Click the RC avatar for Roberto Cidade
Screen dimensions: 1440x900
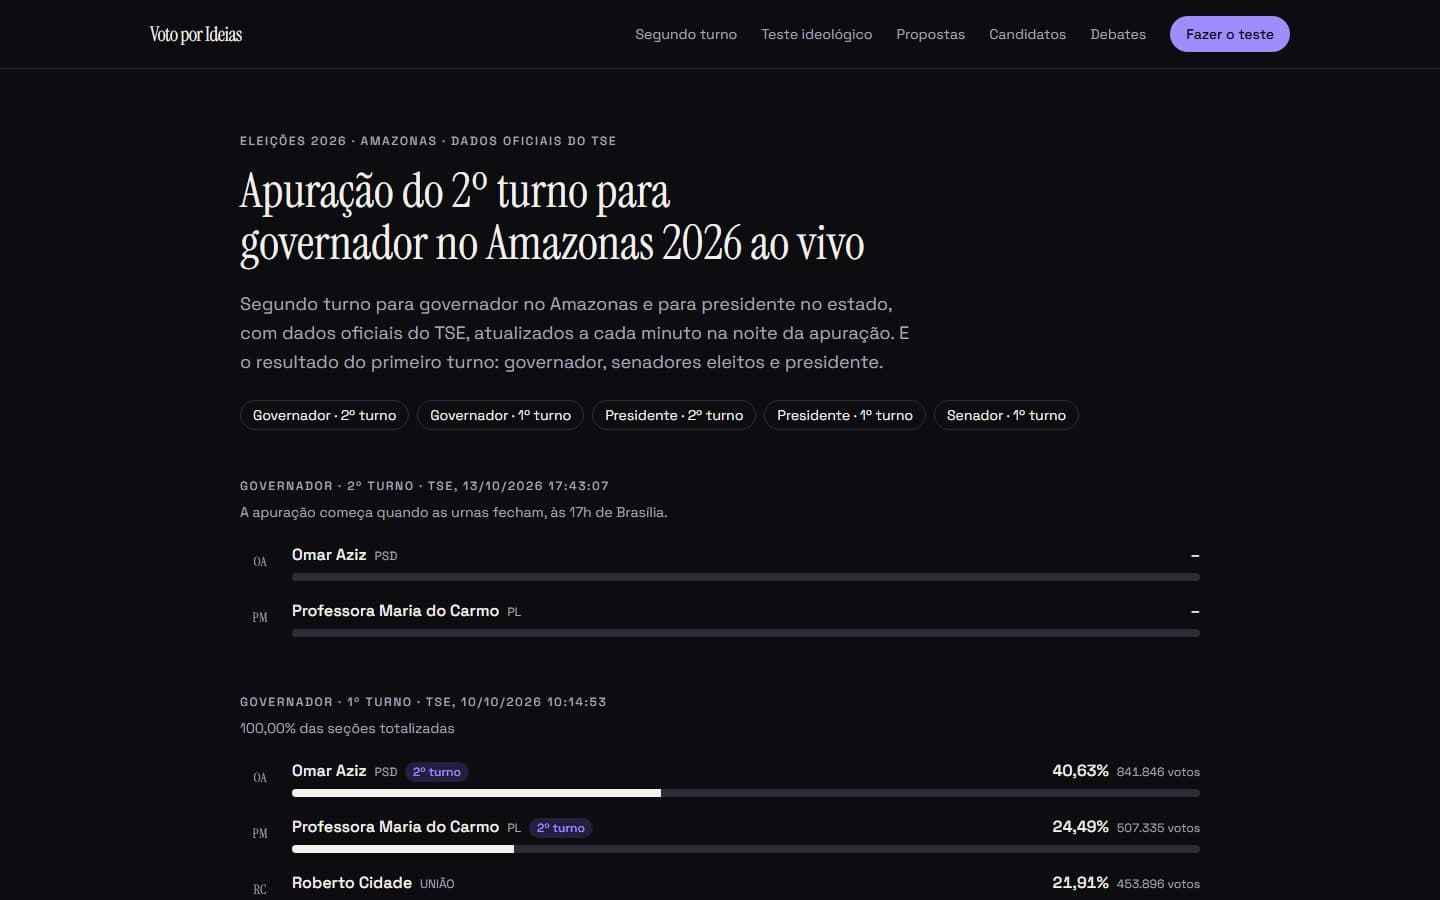[x=260, y=889]
